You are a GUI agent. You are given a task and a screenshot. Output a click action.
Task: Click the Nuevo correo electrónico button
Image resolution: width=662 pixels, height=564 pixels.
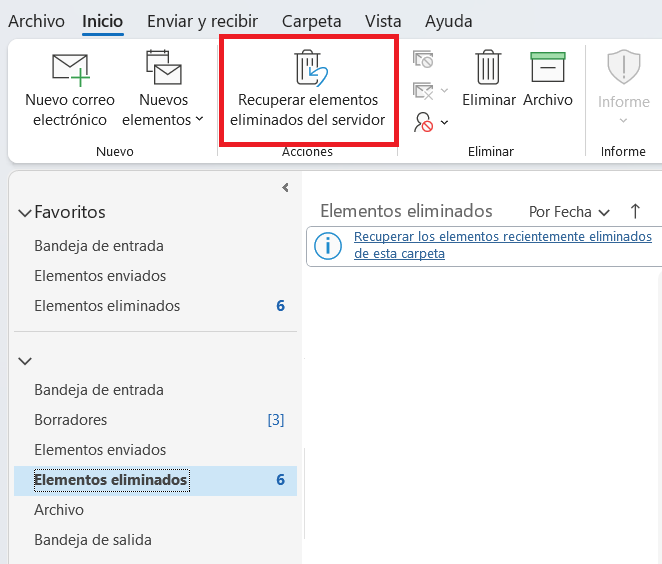[69, 90]
